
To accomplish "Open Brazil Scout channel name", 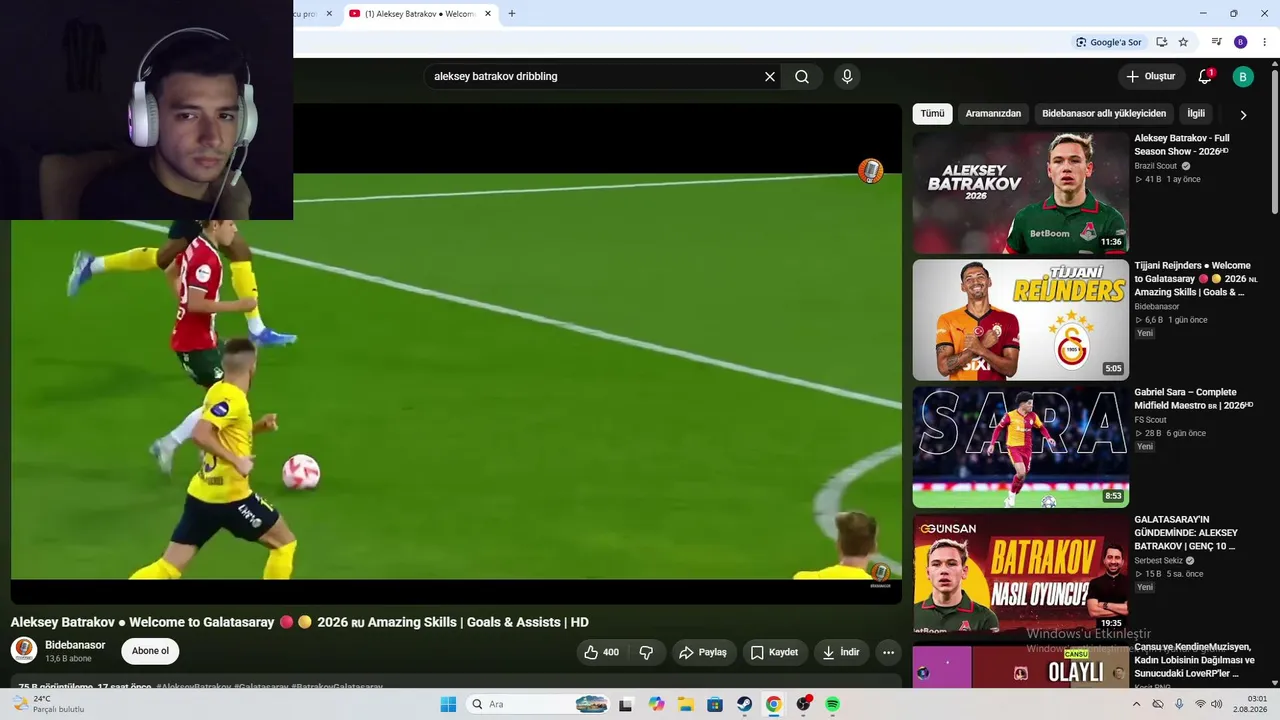I will (1156, 166).
